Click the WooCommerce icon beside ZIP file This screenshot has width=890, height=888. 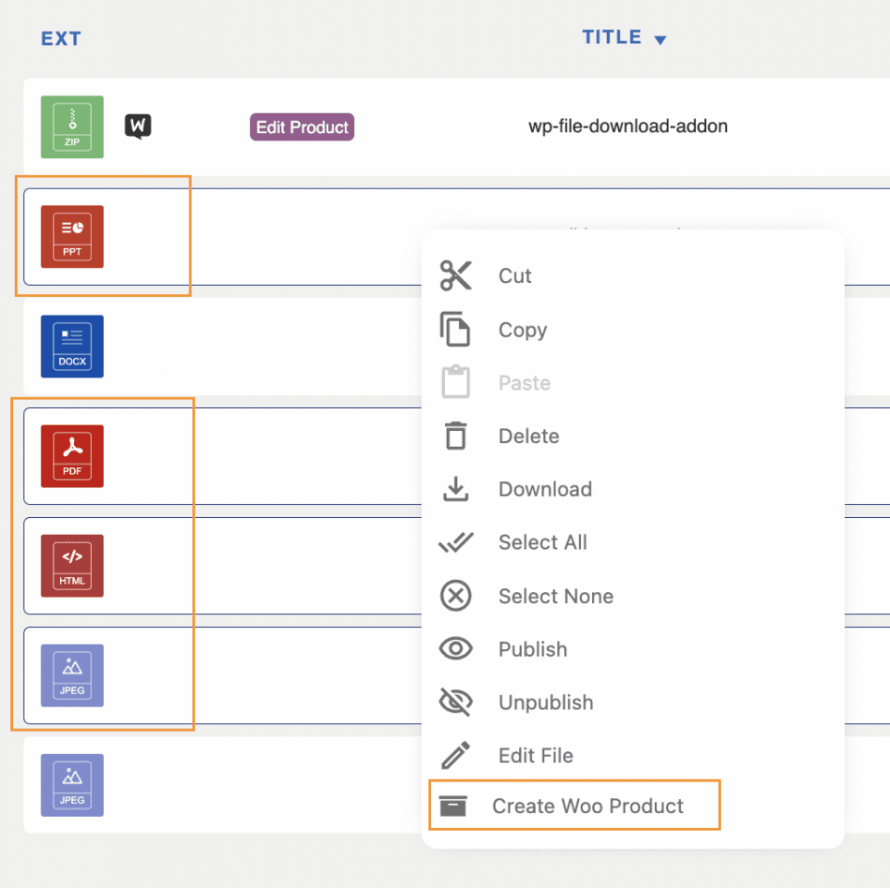pyautogui.click(x=138, y=126)
